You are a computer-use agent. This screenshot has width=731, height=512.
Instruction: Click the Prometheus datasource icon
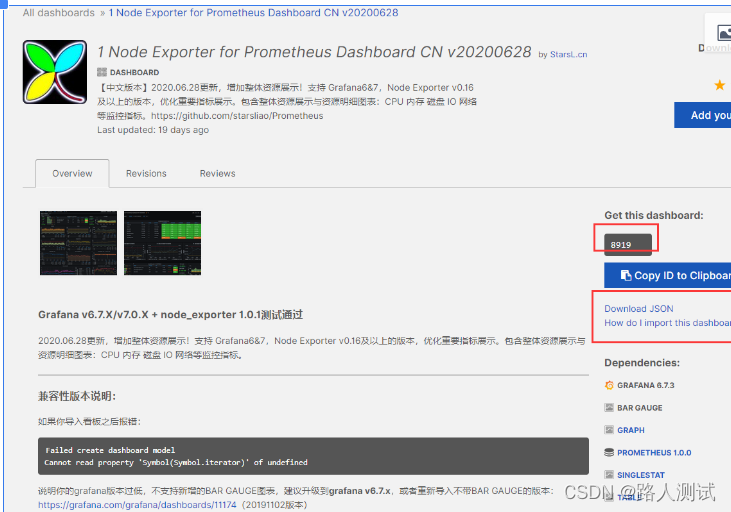pyautogui.click(x=609, y=452)
